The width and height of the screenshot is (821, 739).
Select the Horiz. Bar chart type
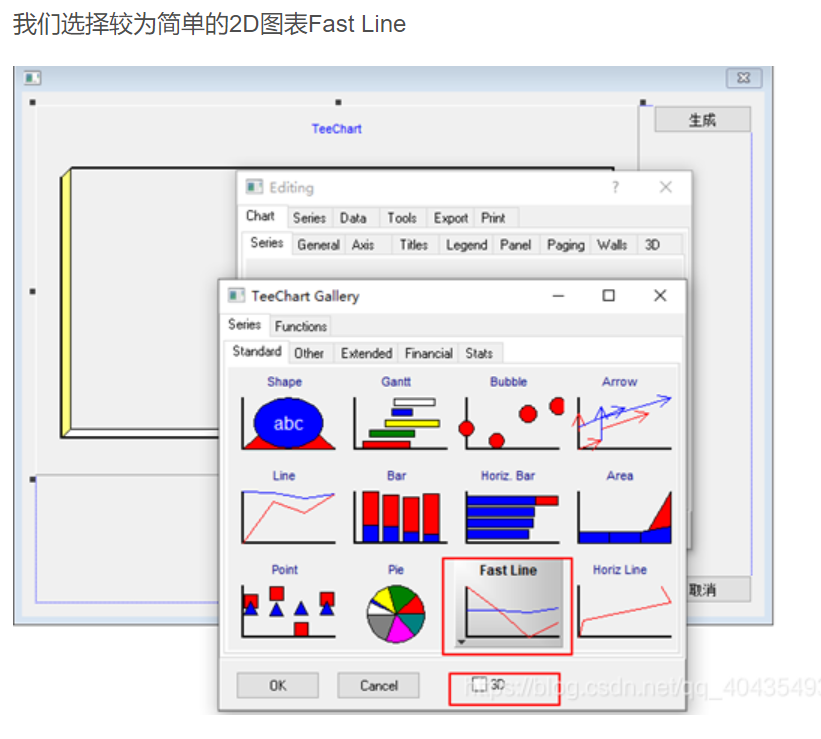coord(512,506)
